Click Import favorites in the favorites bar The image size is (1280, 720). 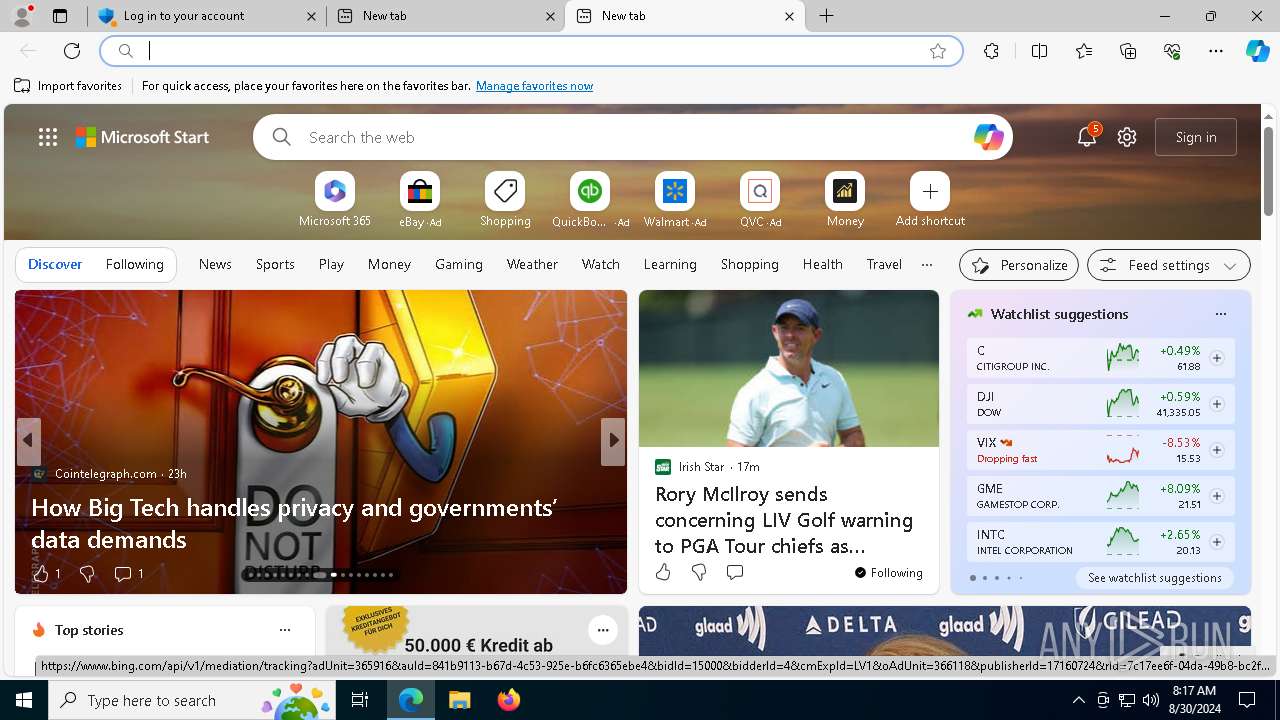tap(68, 86)
